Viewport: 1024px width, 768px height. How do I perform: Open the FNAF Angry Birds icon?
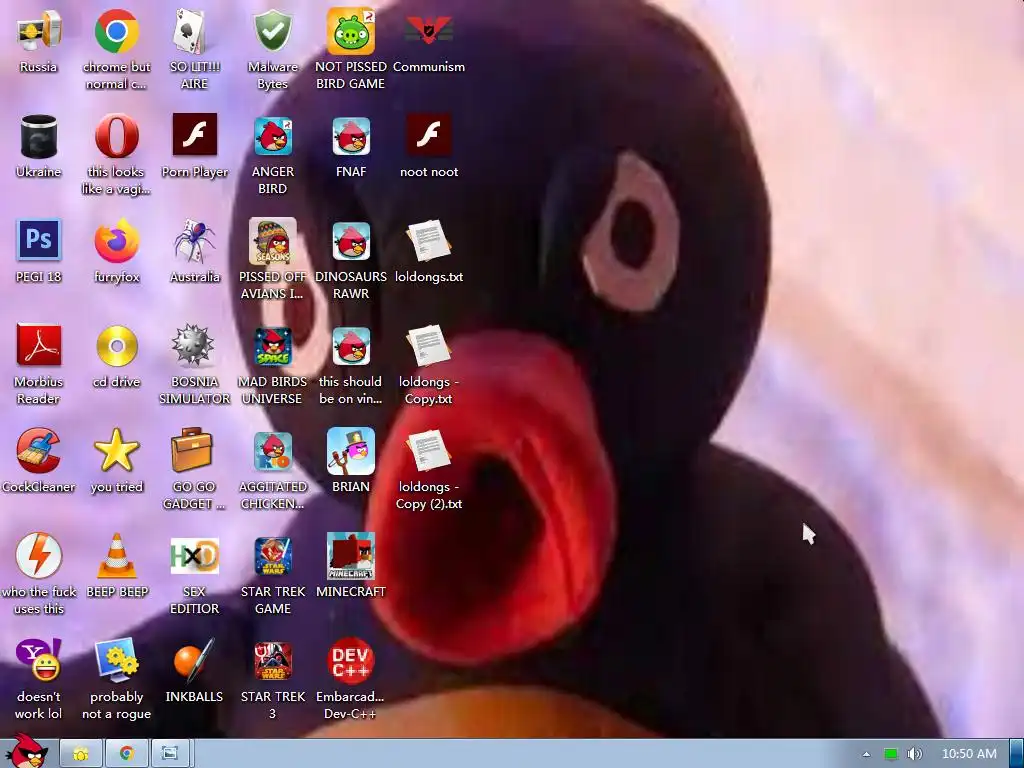pos(351,136)
